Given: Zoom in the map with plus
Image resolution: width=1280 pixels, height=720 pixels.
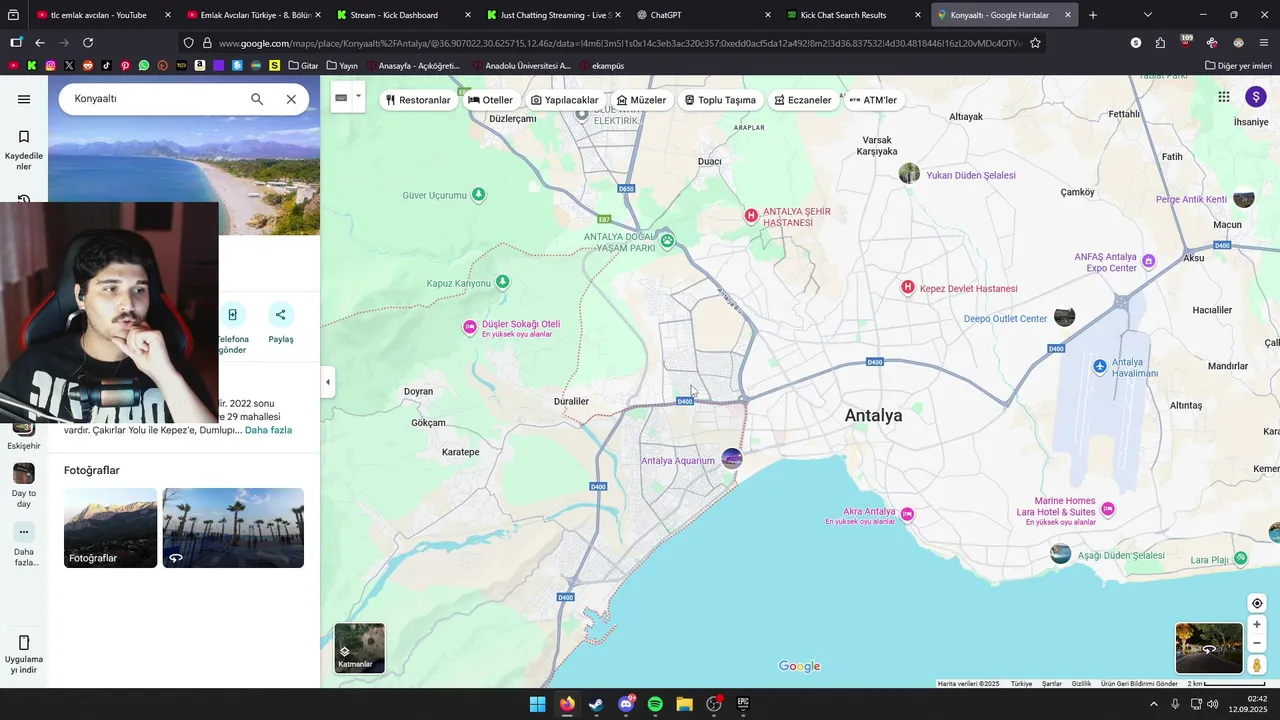Looking at the screenshot, I should [1257, 625].
